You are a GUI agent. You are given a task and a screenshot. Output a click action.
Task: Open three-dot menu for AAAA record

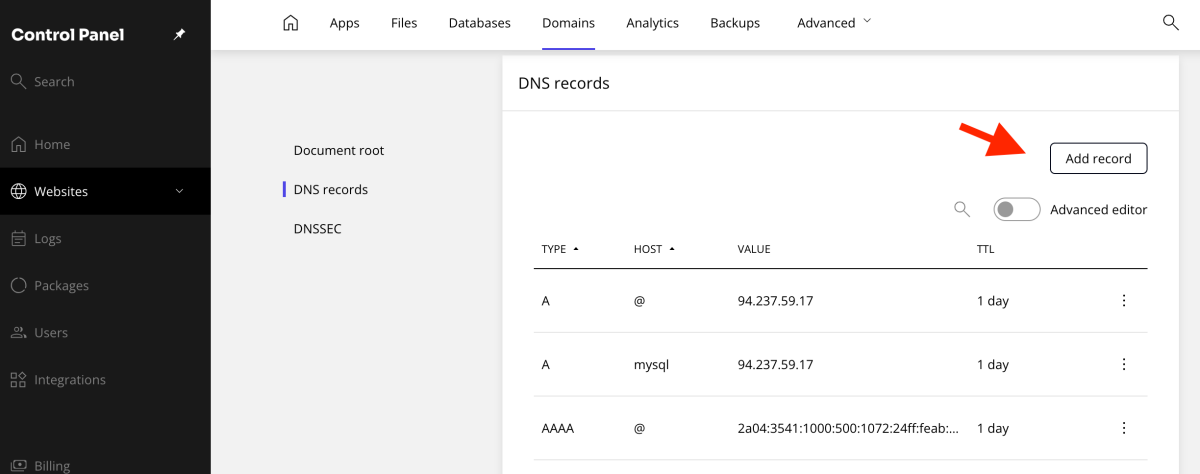tap(1124, 428)
